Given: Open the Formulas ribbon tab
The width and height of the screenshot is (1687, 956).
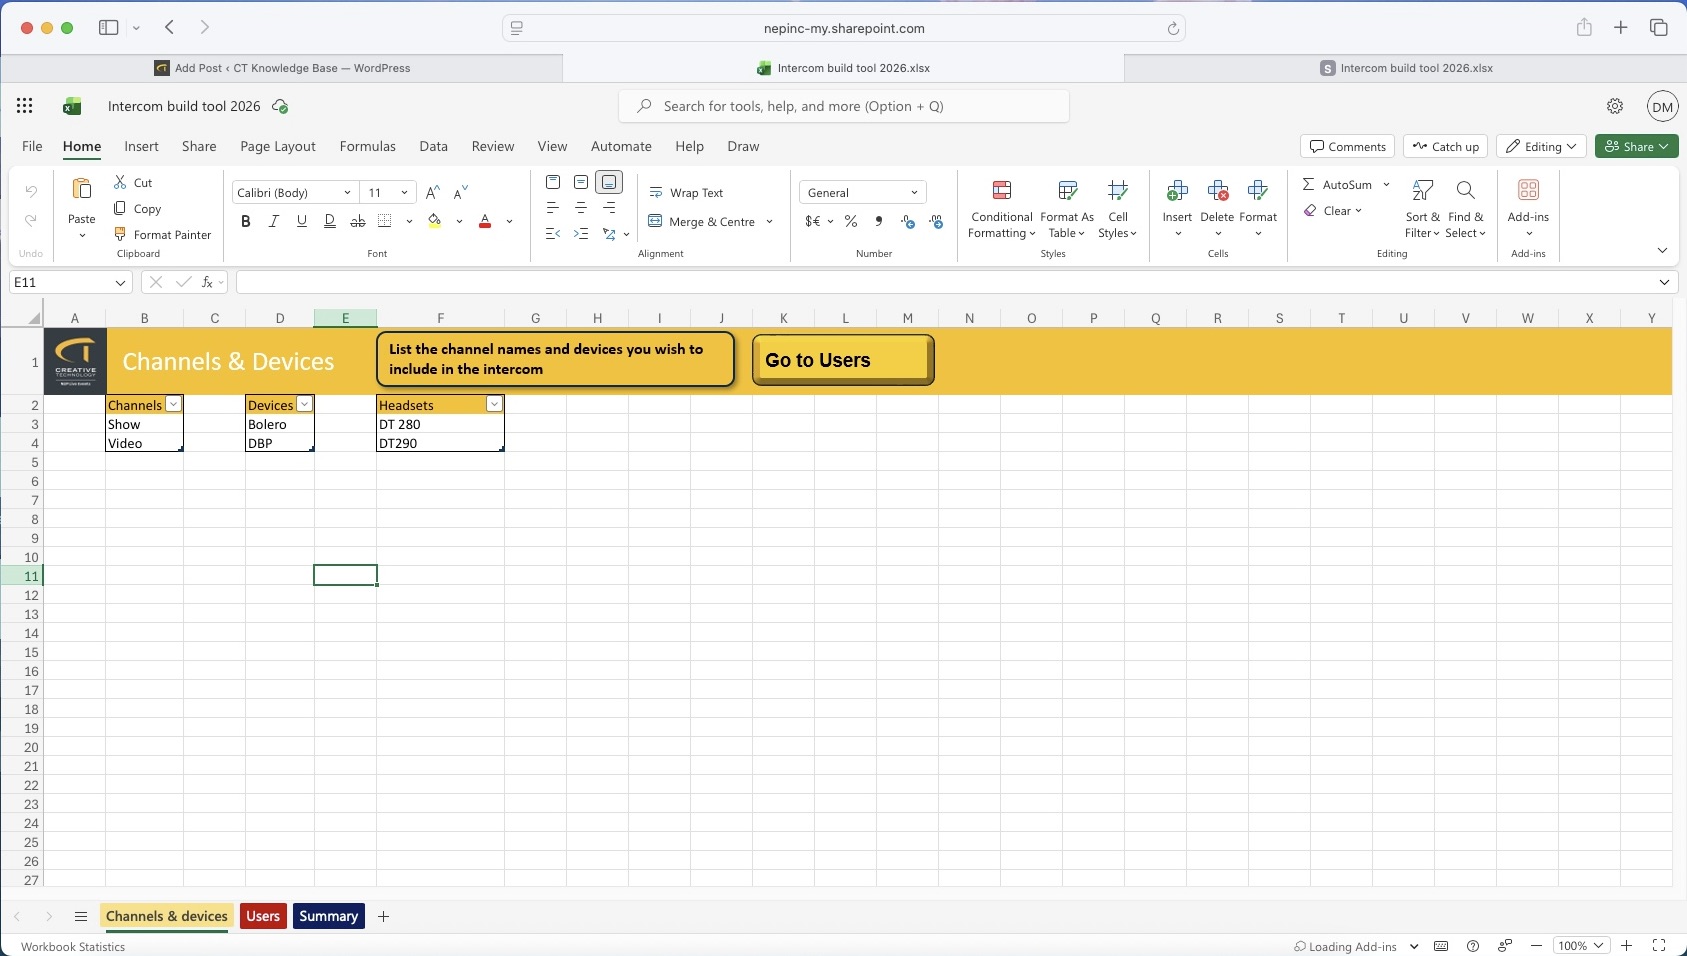Looking at the screenshot, I should tap(367, 146).
